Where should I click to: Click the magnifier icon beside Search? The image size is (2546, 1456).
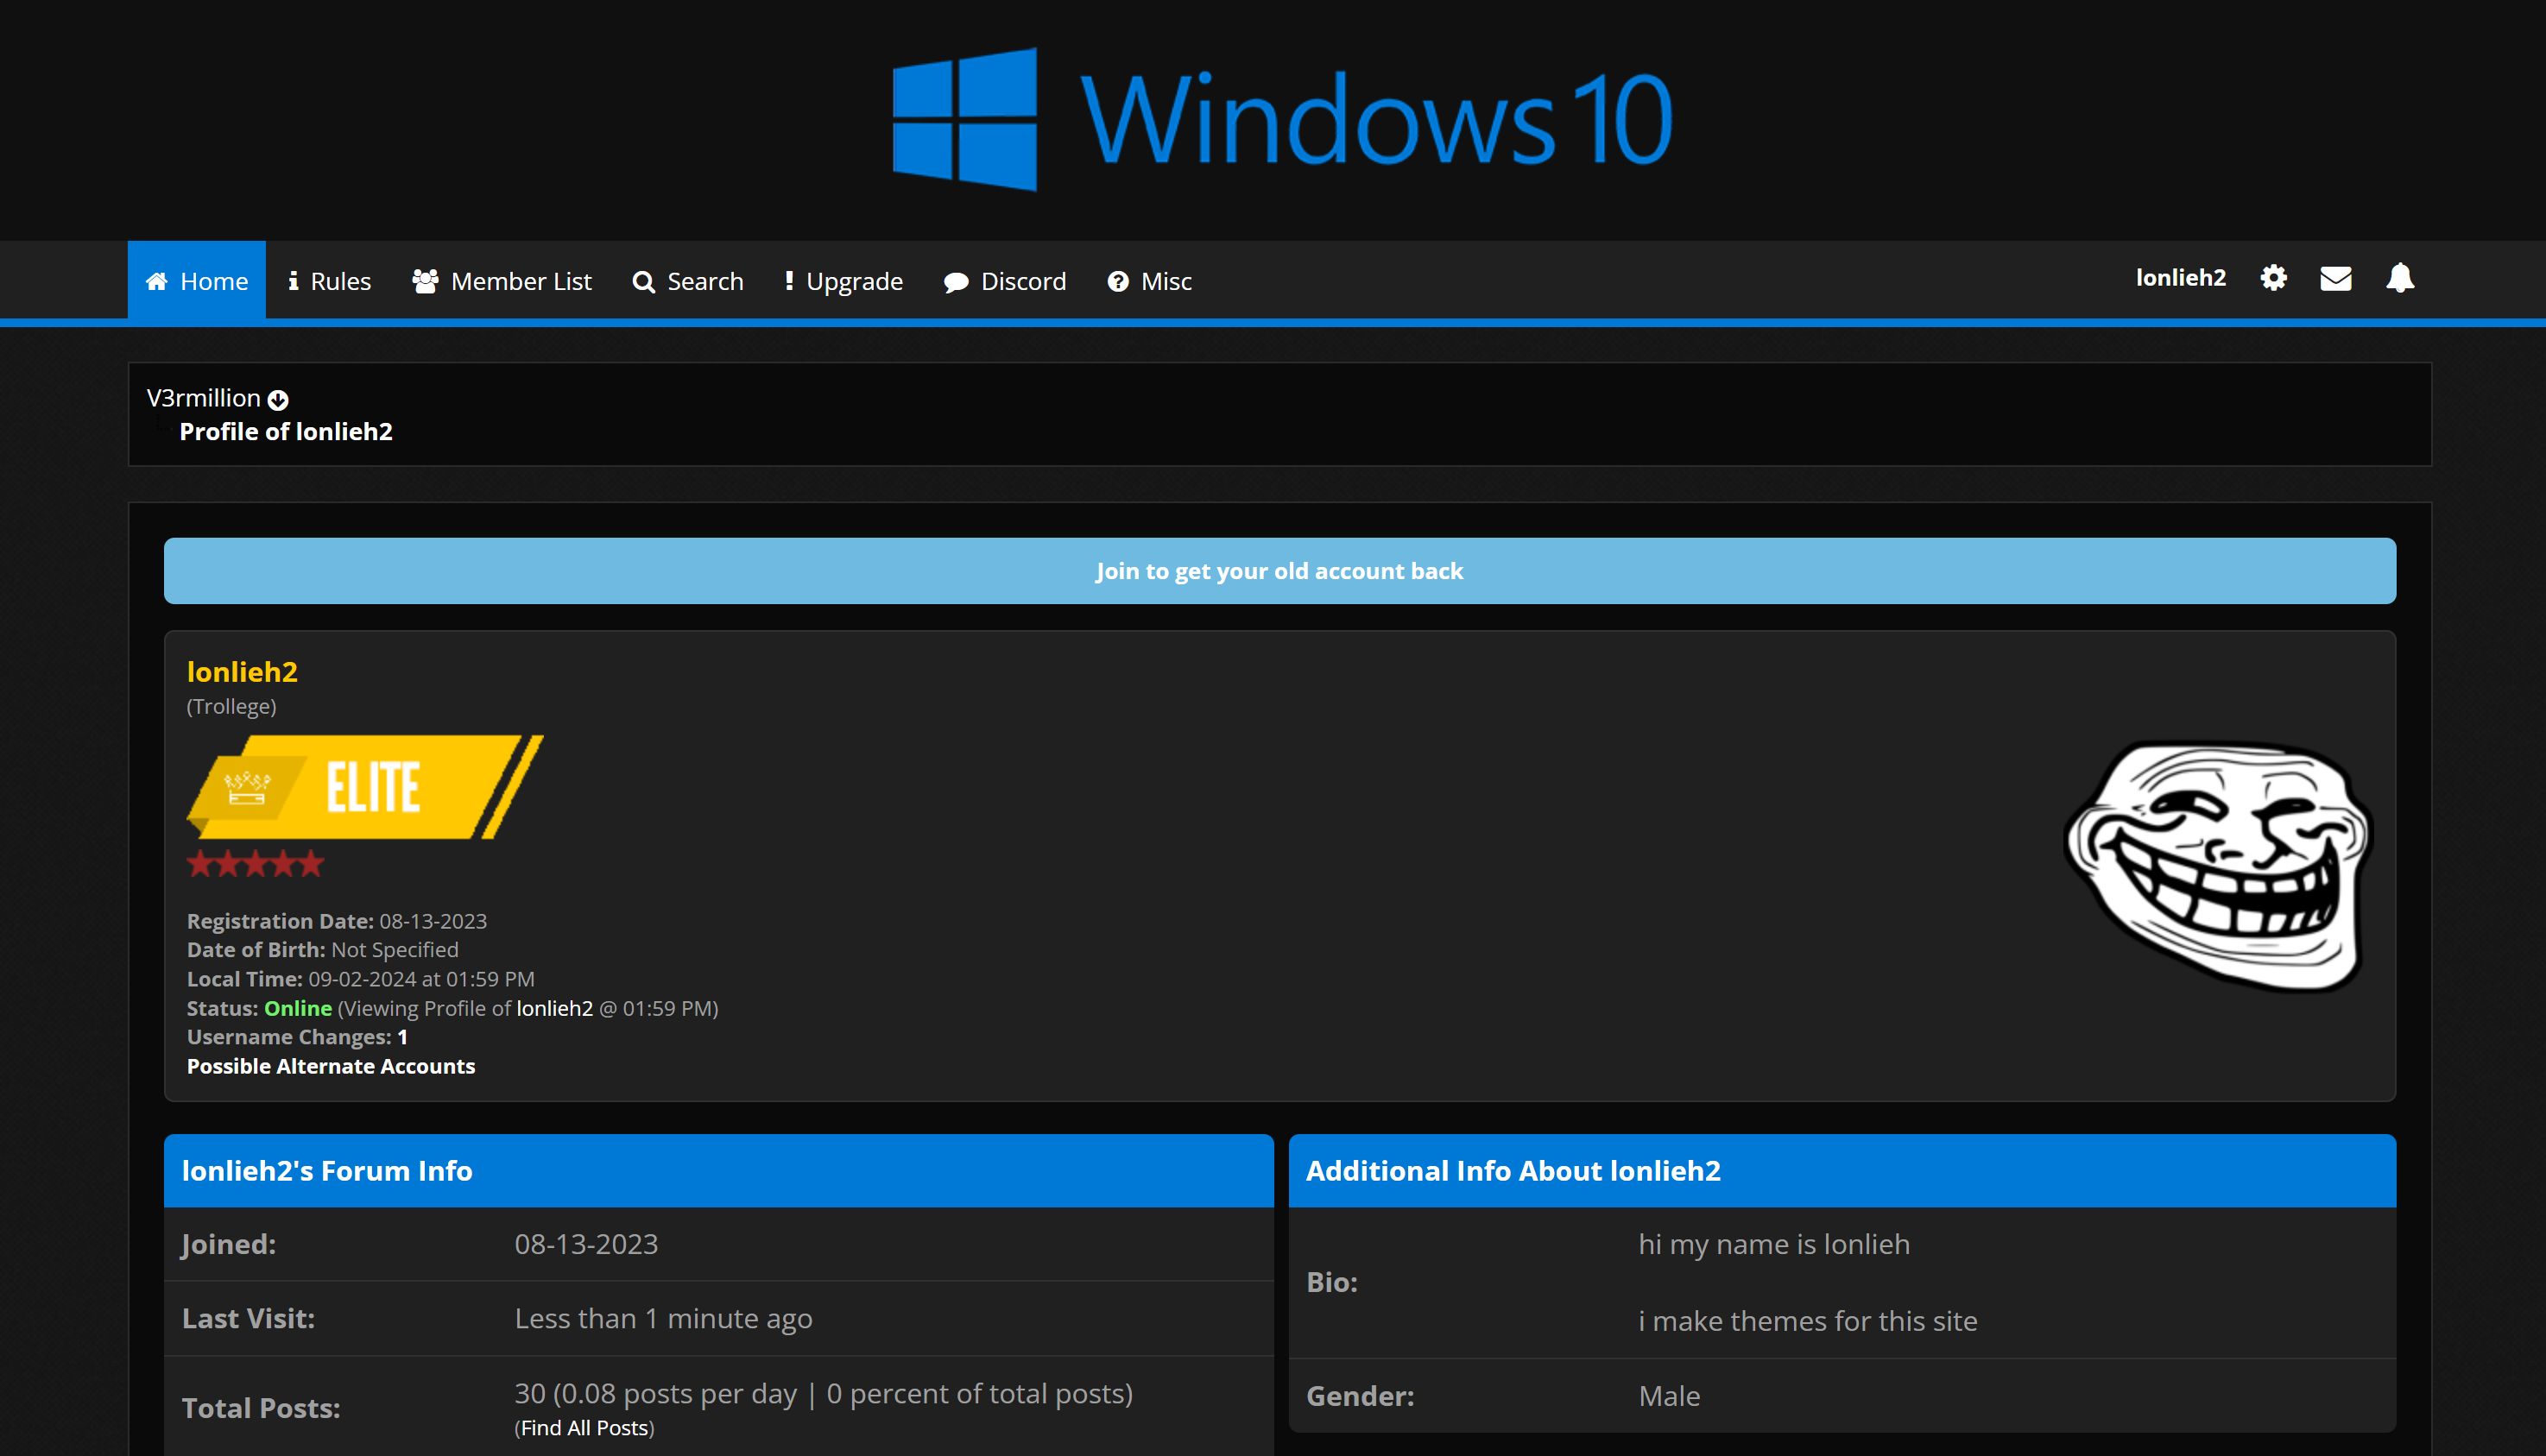point(643,282)
